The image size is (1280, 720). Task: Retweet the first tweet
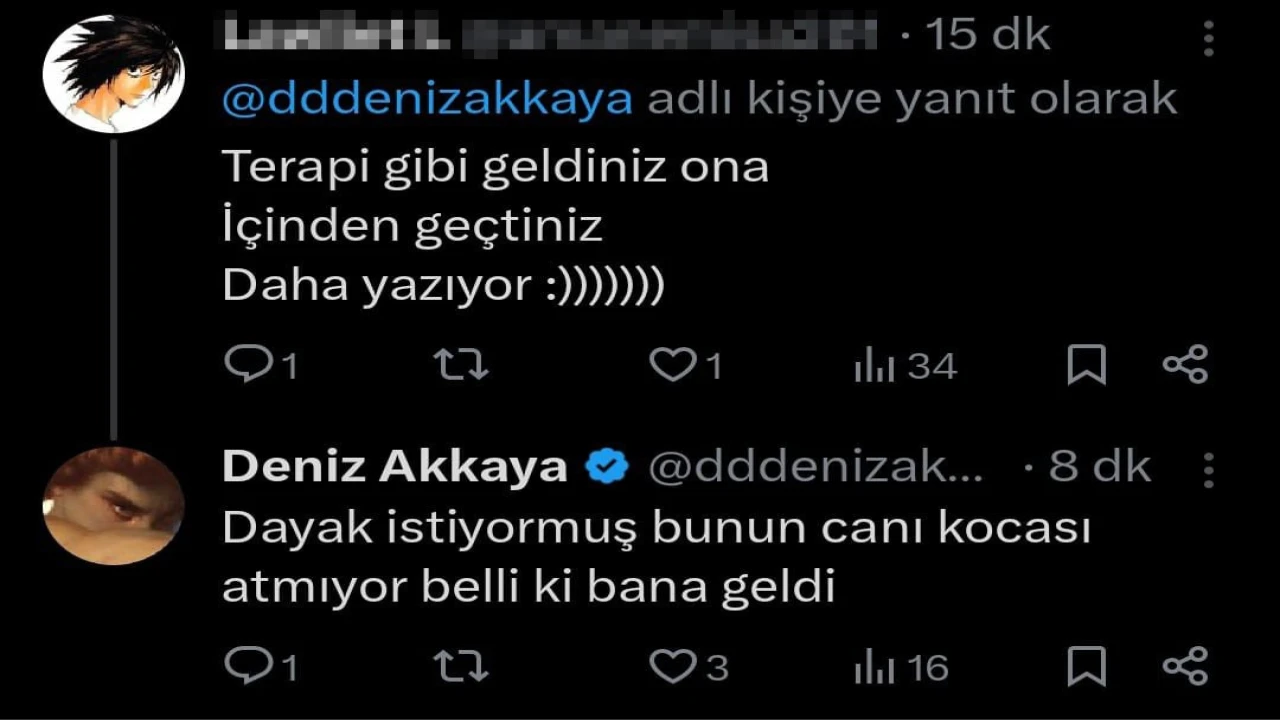point(465,365)
